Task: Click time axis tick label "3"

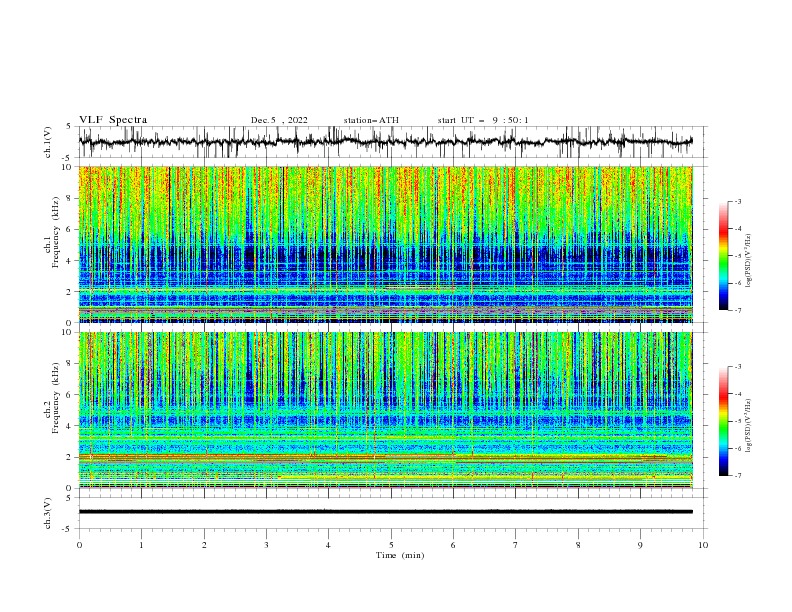Action: coord(266,545)
